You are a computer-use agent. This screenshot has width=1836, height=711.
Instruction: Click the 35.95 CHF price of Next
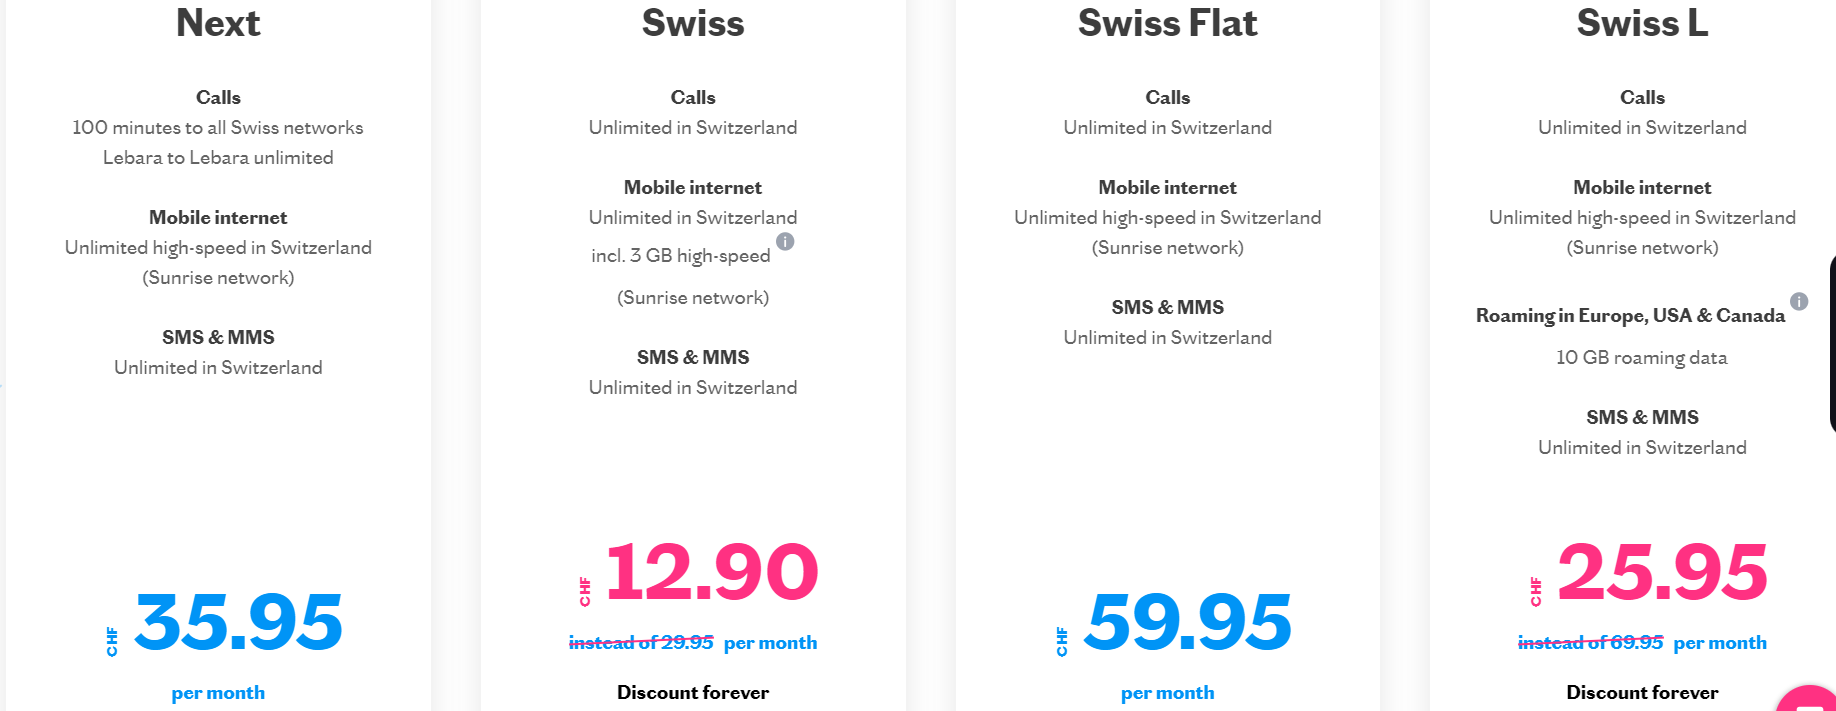(238, 621)
